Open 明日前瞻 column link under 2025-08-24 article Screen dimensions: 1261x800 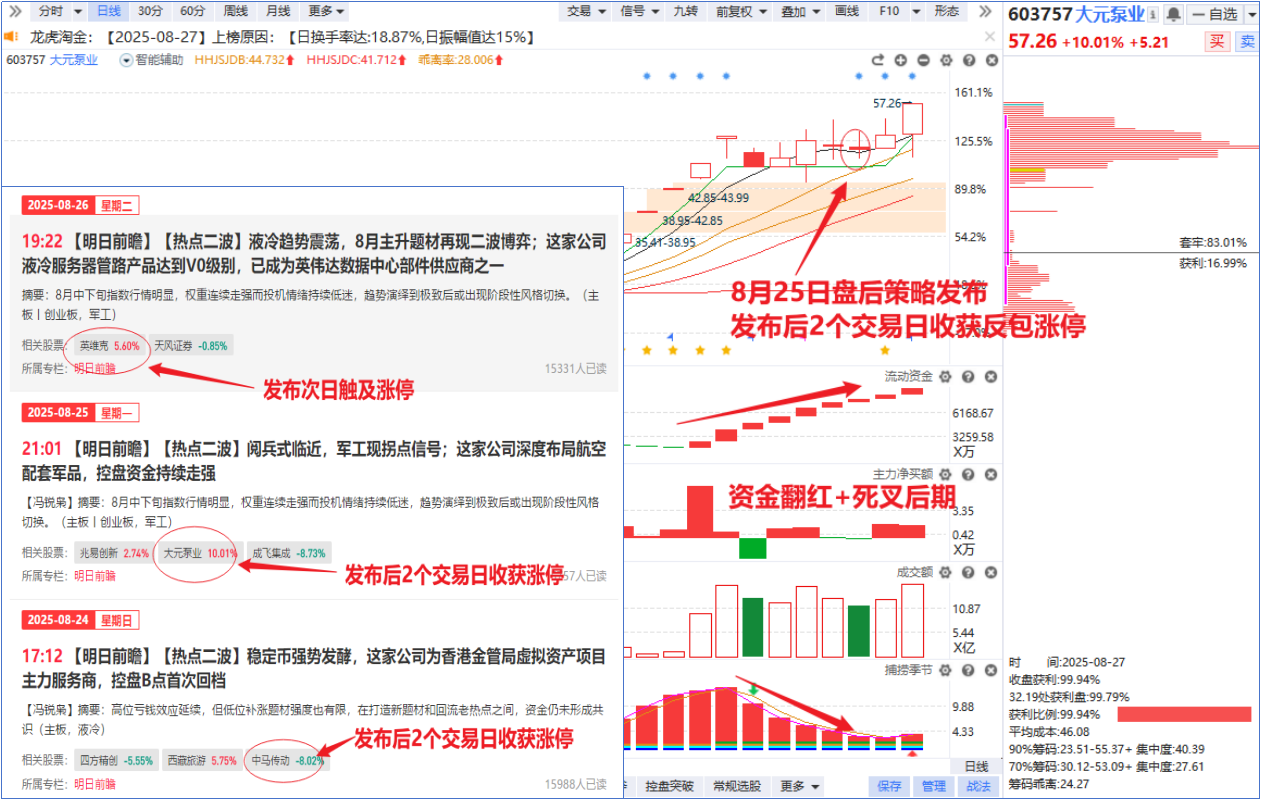(x=95, y=784)
